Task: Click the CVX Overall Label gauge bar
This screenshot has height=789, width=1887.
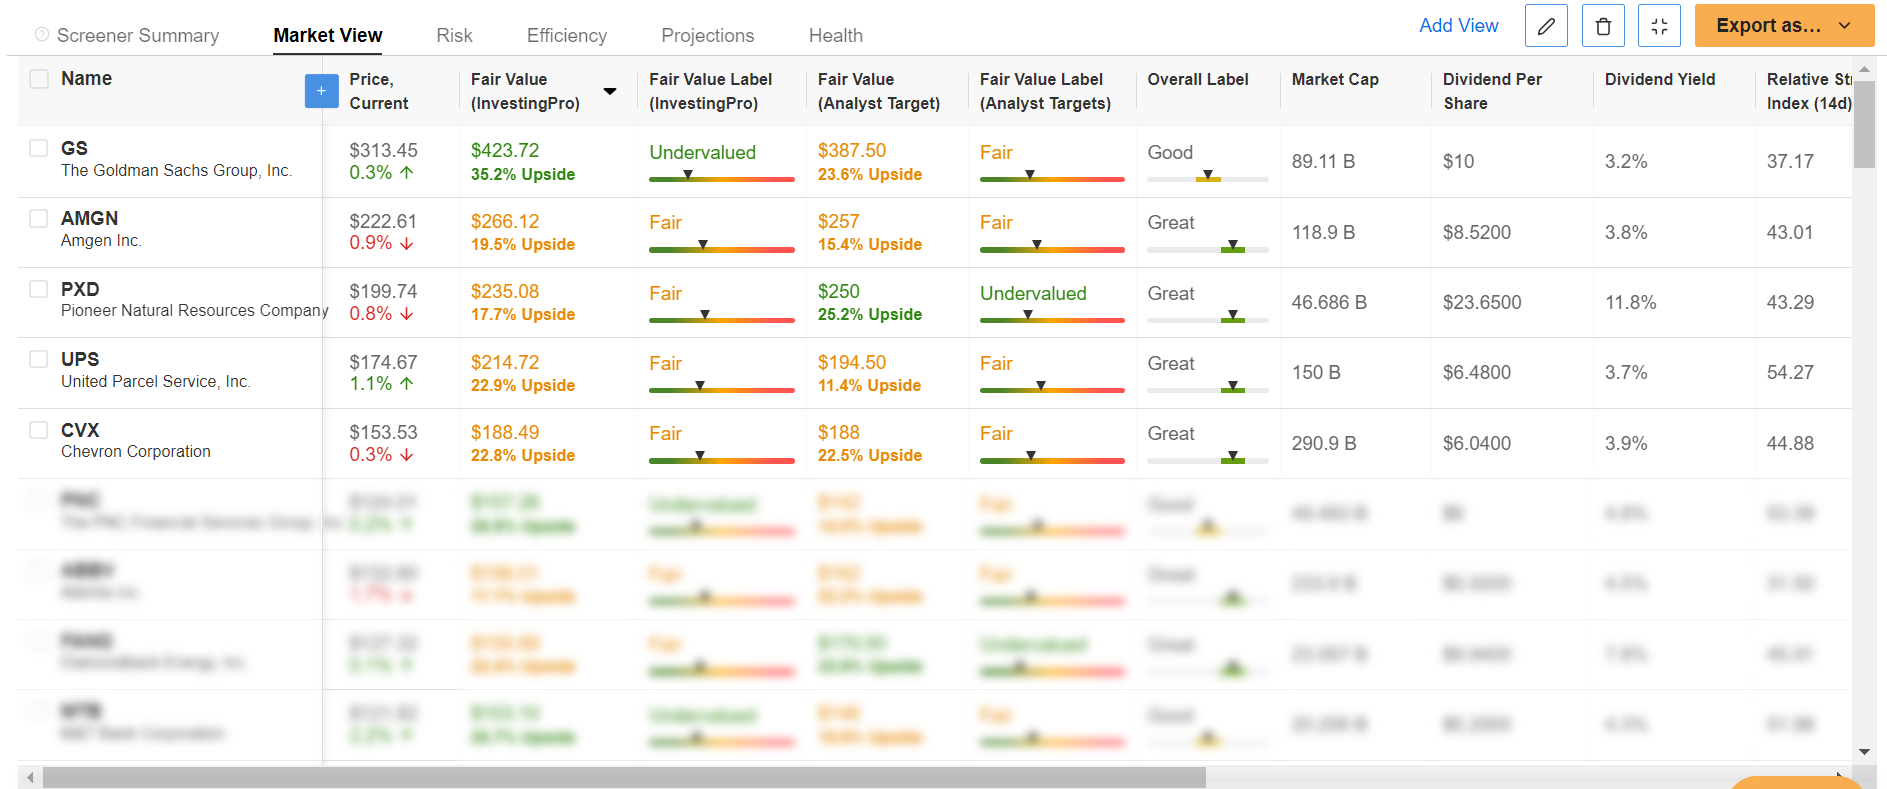Action: tap(1208, 459)
